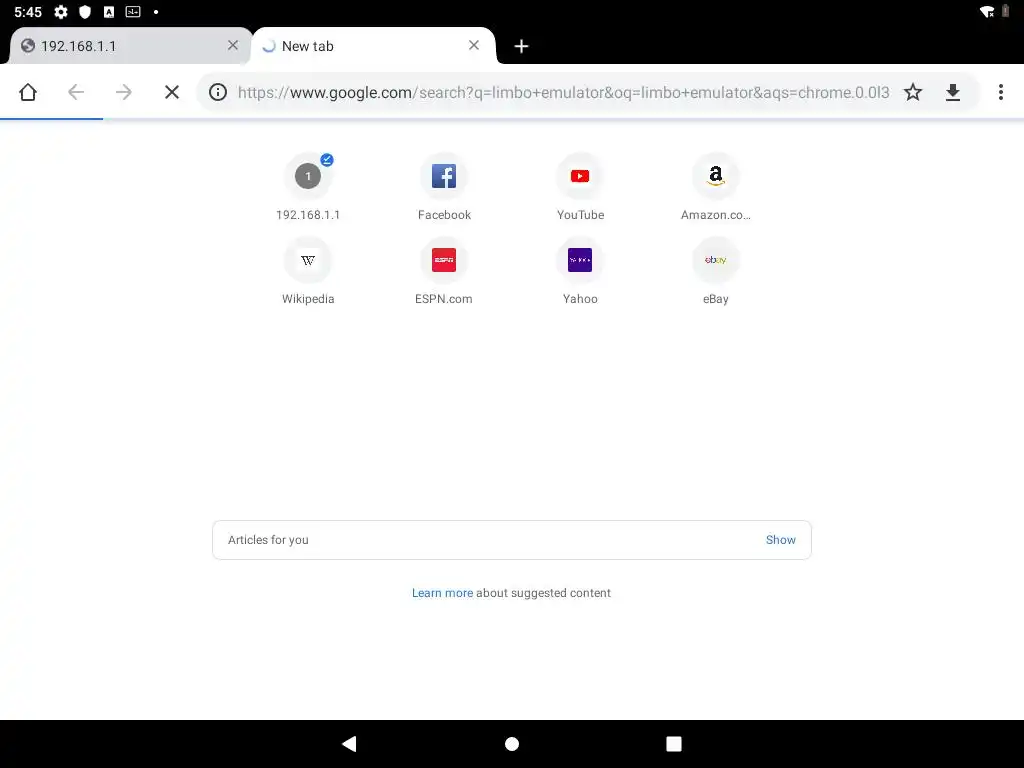Stop the page loading with X button

[172, 92]
